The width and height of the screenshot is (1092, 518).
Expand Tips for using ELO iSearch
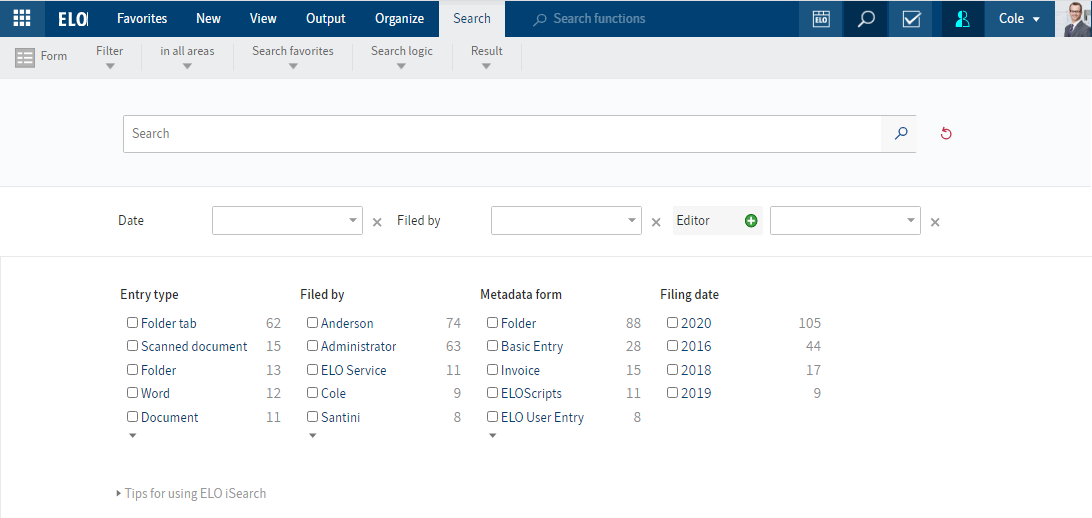(194, 493)
